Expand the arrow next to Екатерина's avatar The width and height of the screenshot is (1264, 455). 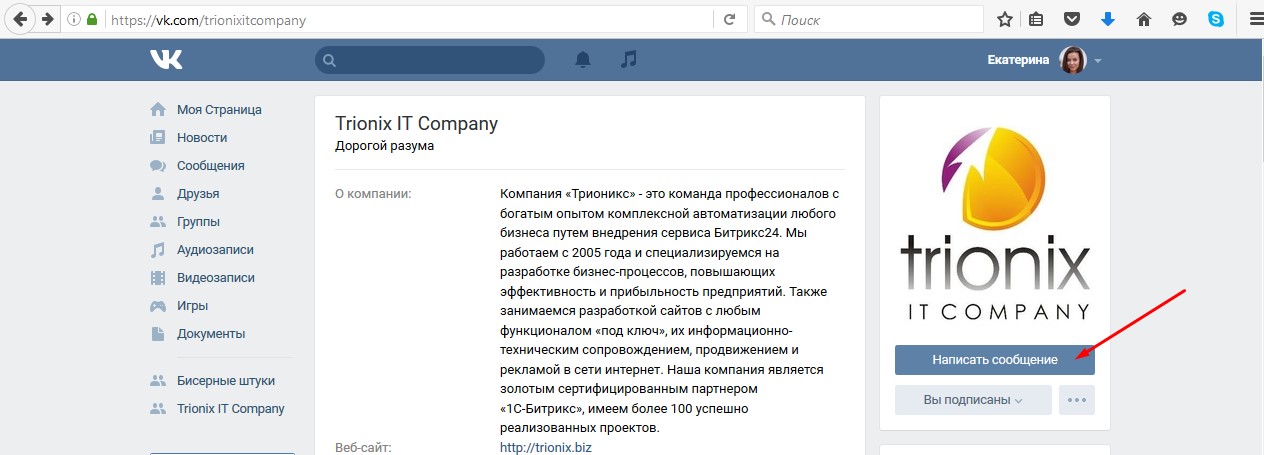click(1097, 61)
